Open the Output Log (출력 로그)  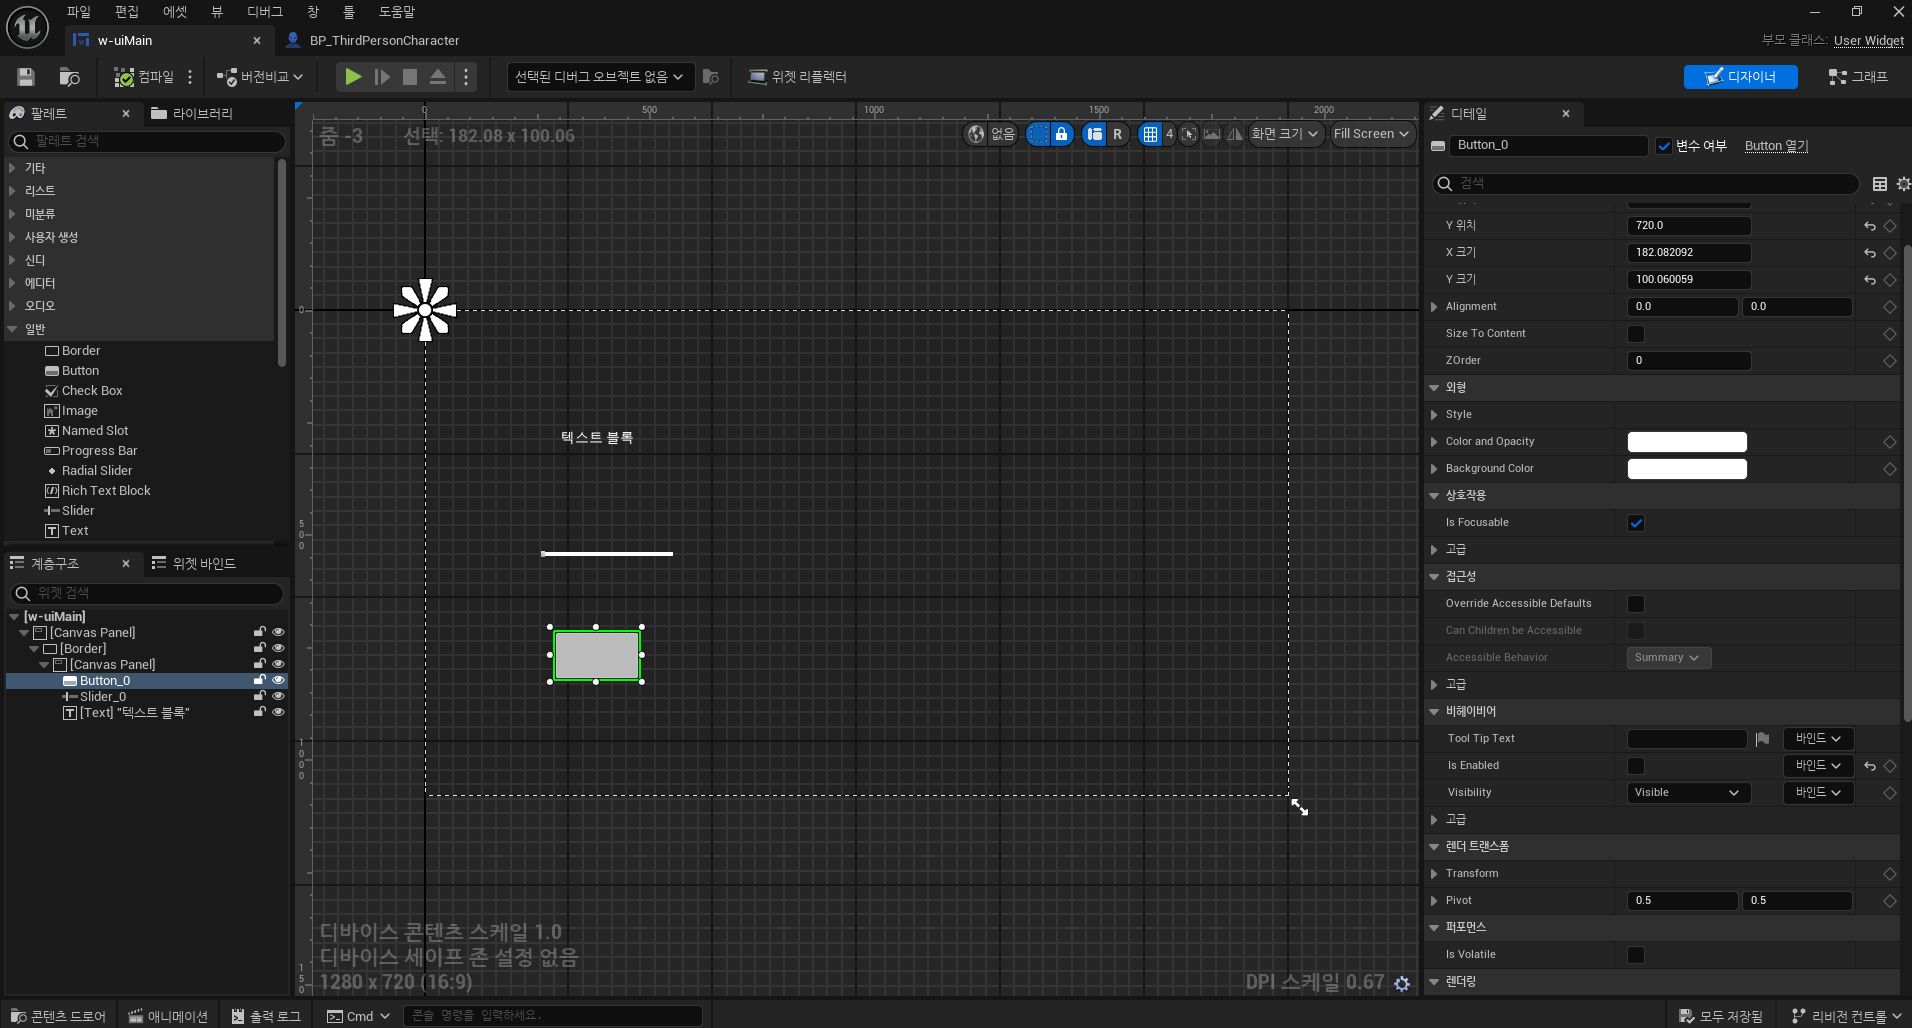click(266, 1016)
